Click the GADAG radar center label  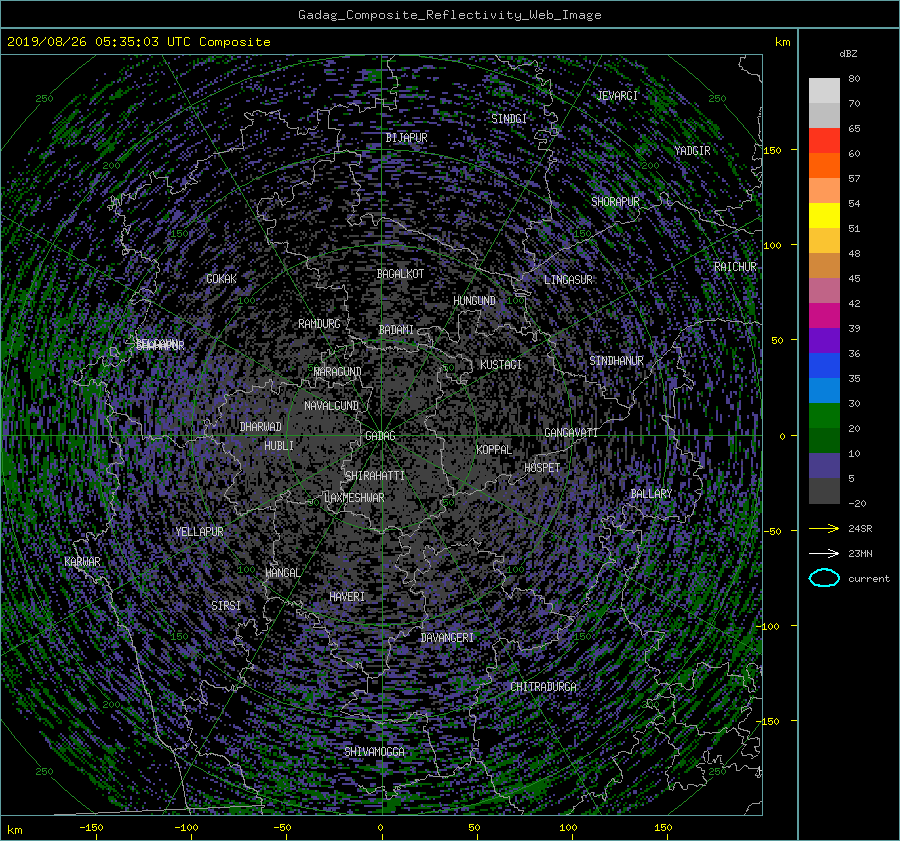(380, 436)
